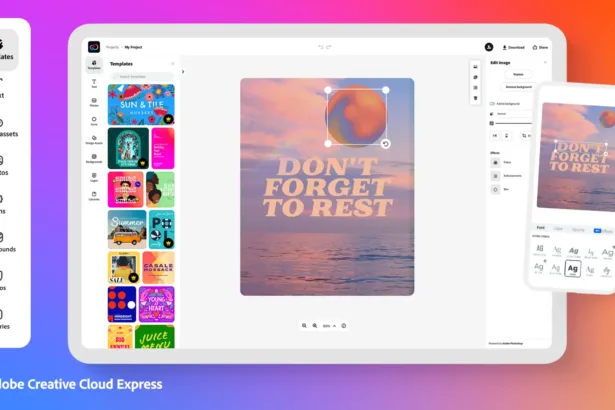
Task: Click the Don't Forget To Rest text on phone
Action: point(579,158)
